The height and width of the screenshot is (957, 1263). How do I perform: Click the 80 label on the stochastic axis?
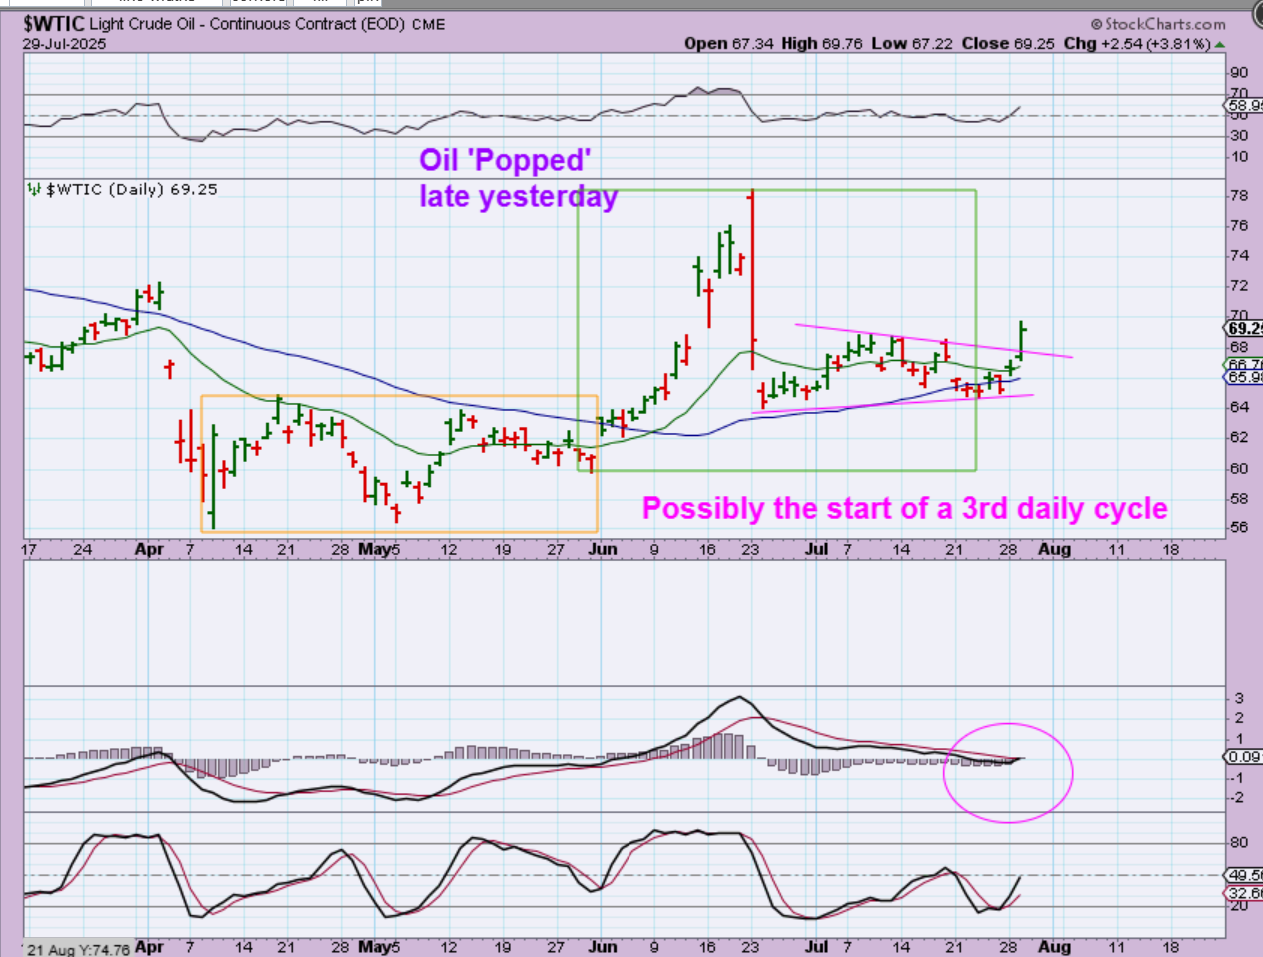1238,843
